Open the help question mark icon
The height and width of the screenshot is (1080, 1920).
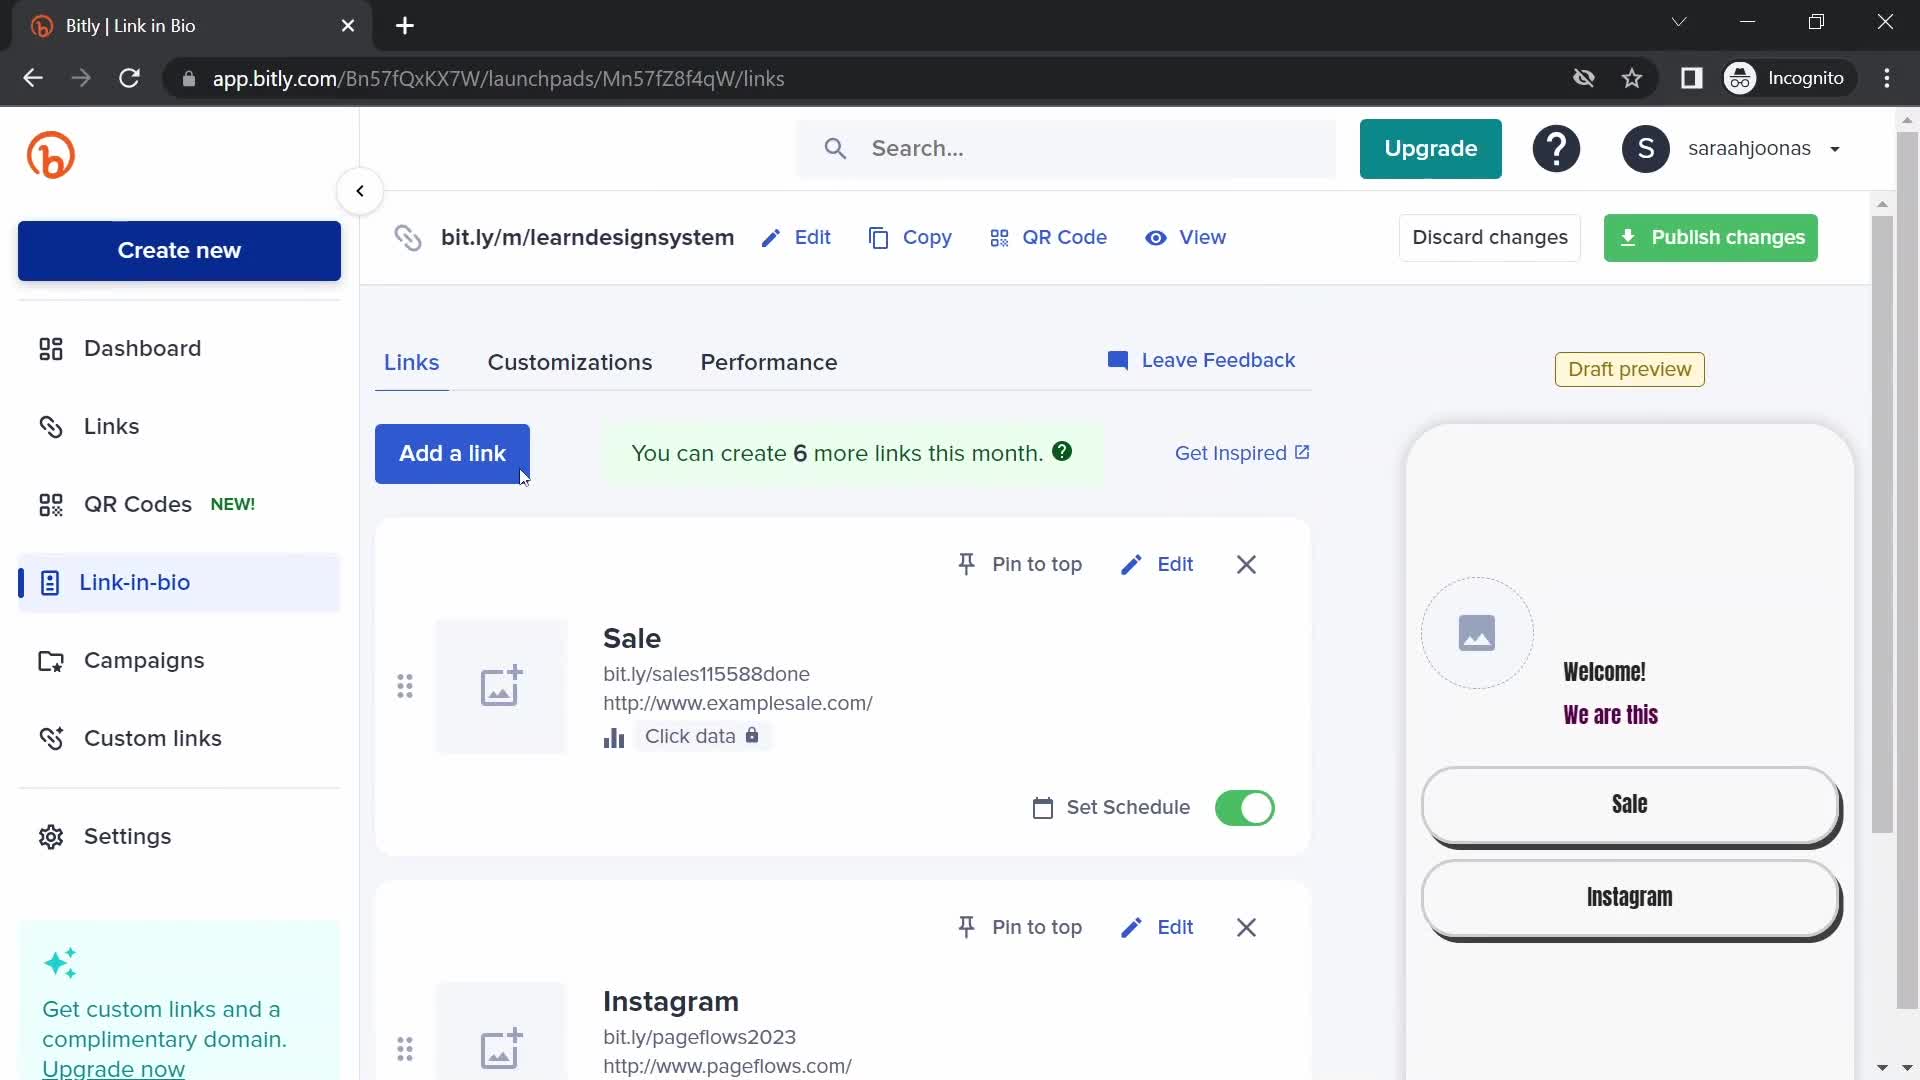coord(1556,149)
